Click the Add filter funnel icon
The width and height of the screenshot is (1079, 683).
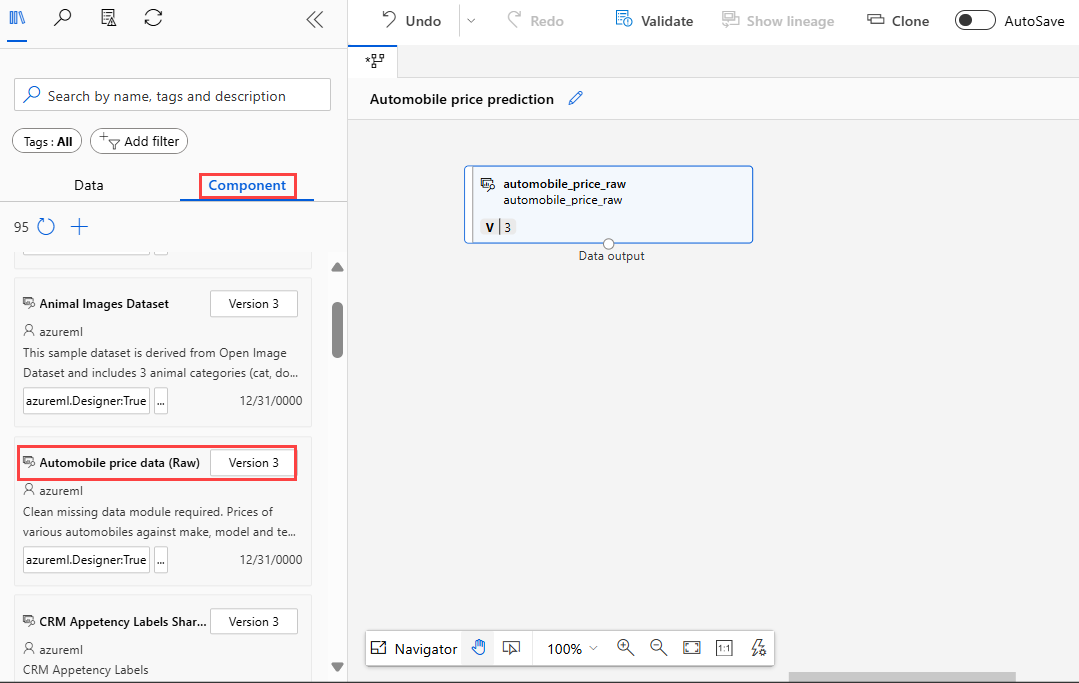tap(109, 141)
